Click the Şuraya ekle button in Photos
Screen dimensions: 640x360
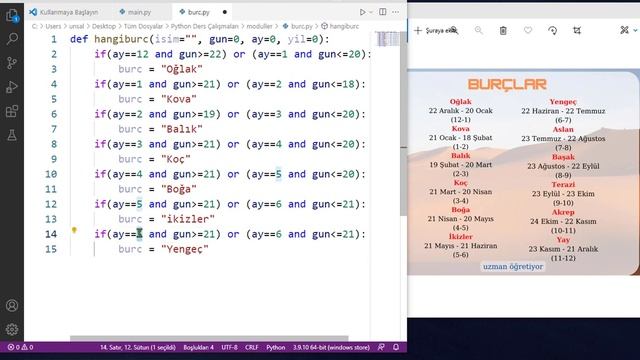[x=435, y=31]
